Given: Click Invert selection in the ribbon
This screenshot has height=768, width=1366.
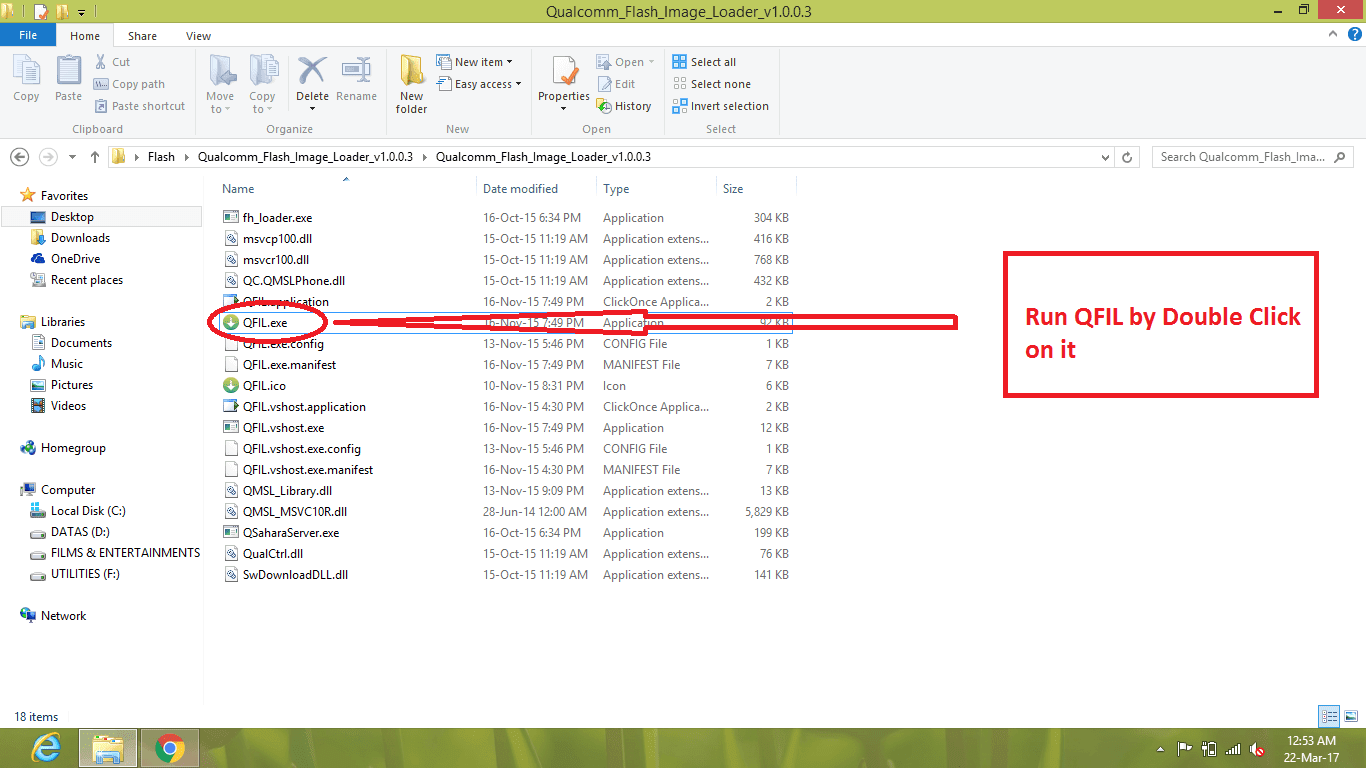Looking at the screenshot, I should [x=720, y=106].
